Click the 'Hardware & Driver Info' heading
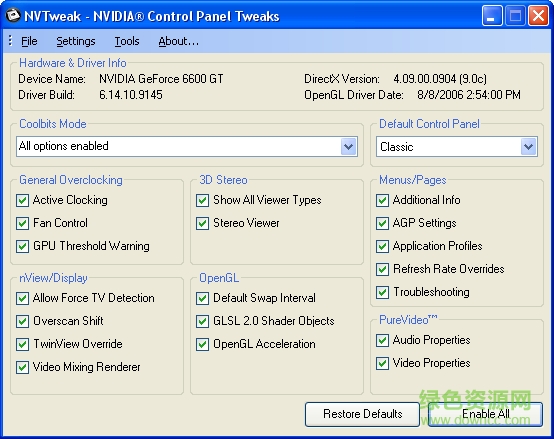The image size is (554, 439). pos(72,63)
